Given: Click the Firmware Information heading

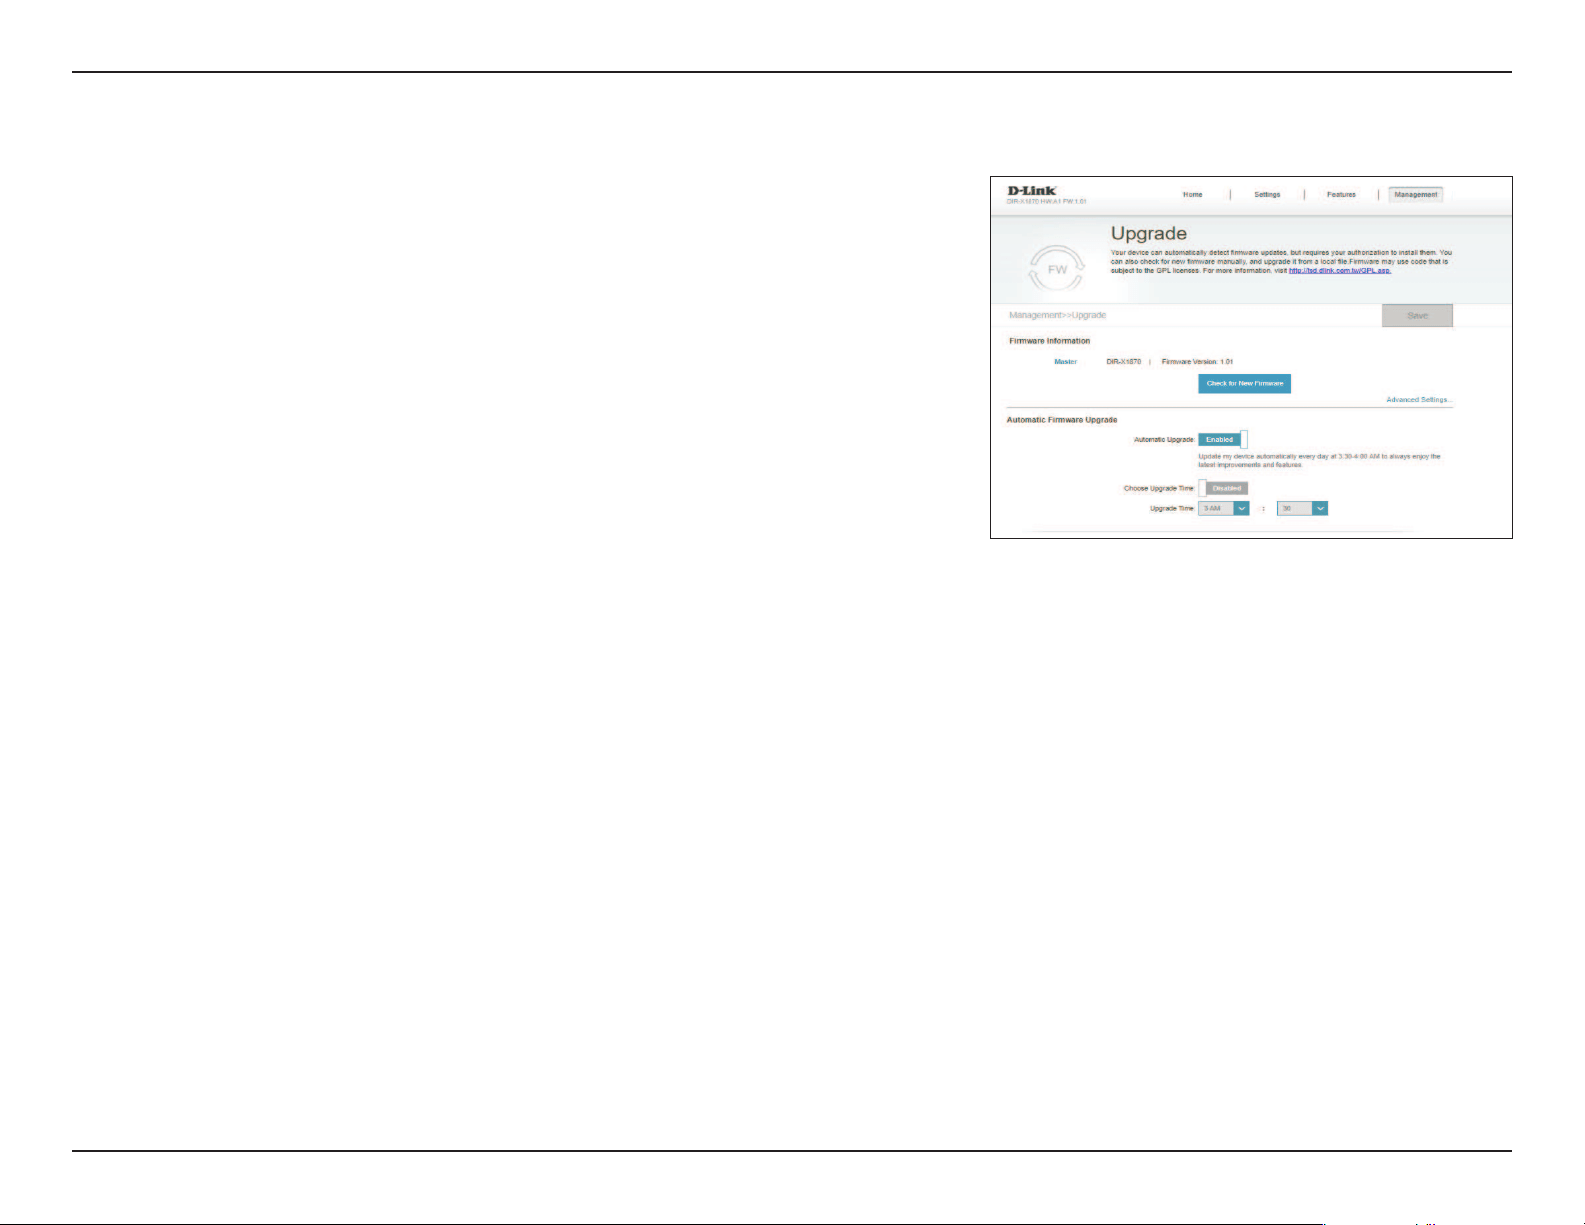Looking at the screenshot, I should [x=1049, y=341].
